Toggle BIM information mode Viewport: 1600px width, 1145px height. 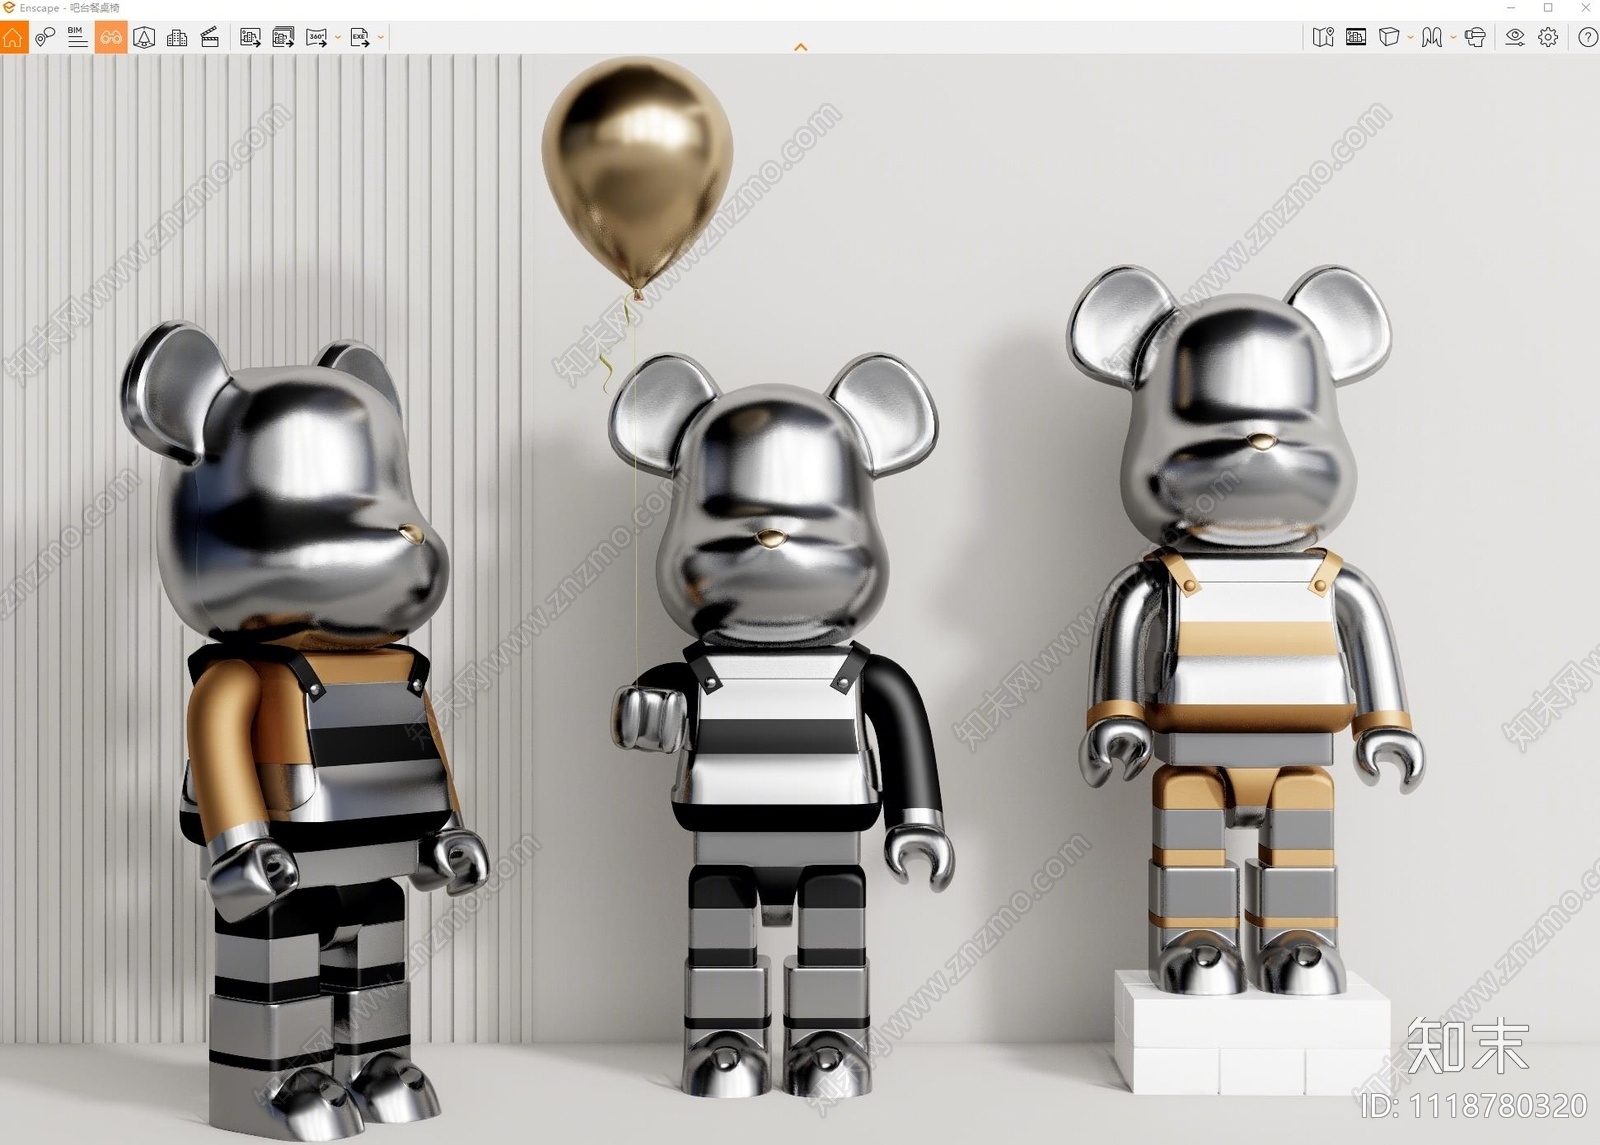[x=77, y=38]
